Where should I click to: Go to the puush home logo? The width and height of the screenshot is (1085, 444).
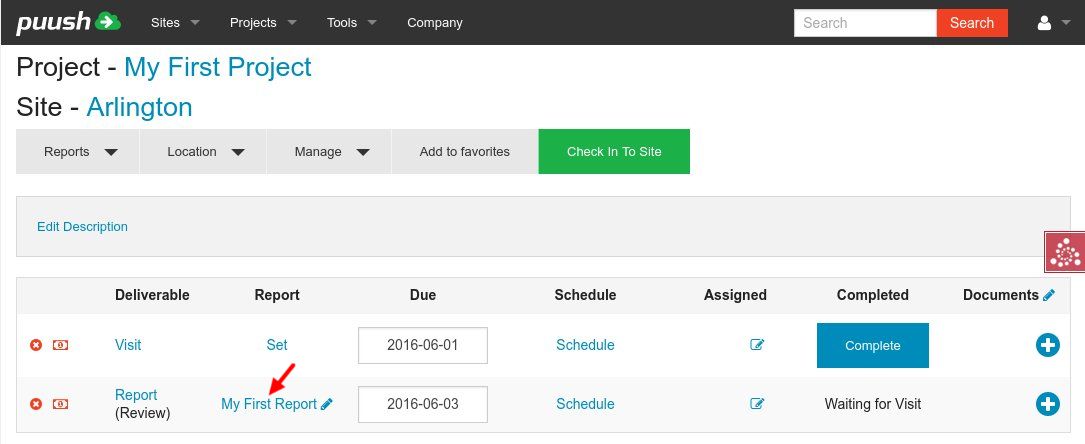pyautogui.click(x=68, y=22)
